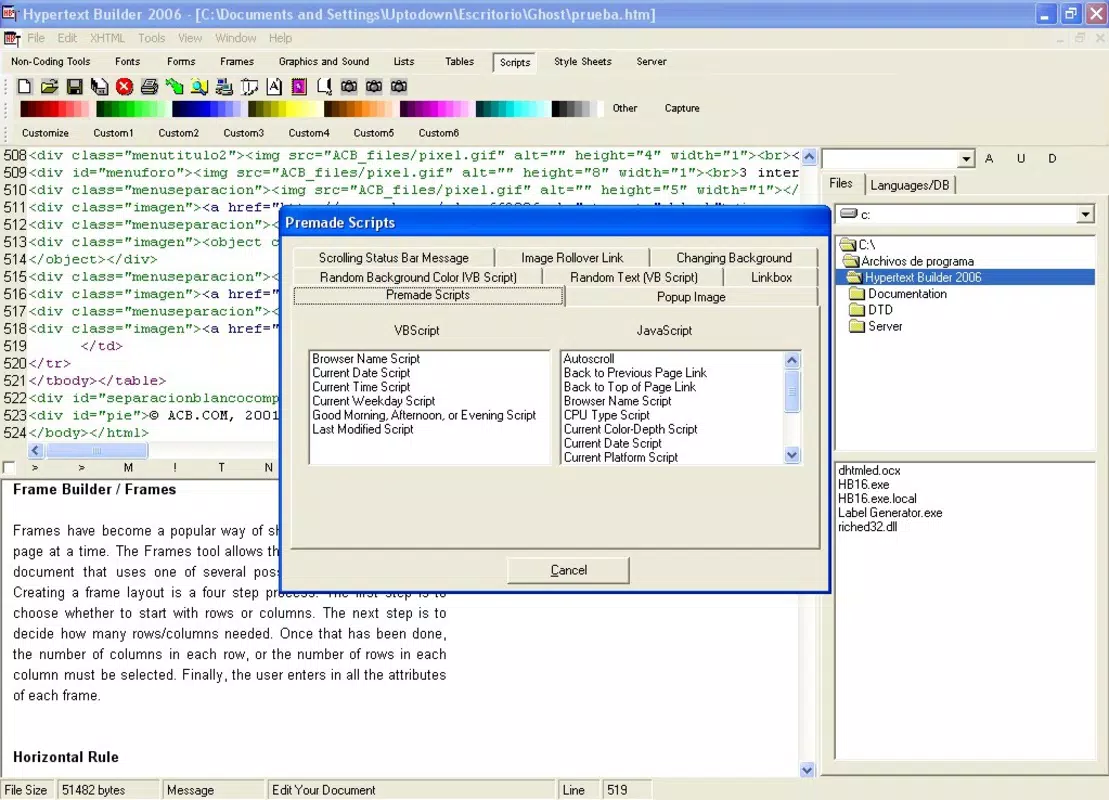Select Autoscroll in the JavaScript list
This screenshot has height=800, width=1109.
coord(588,359)
